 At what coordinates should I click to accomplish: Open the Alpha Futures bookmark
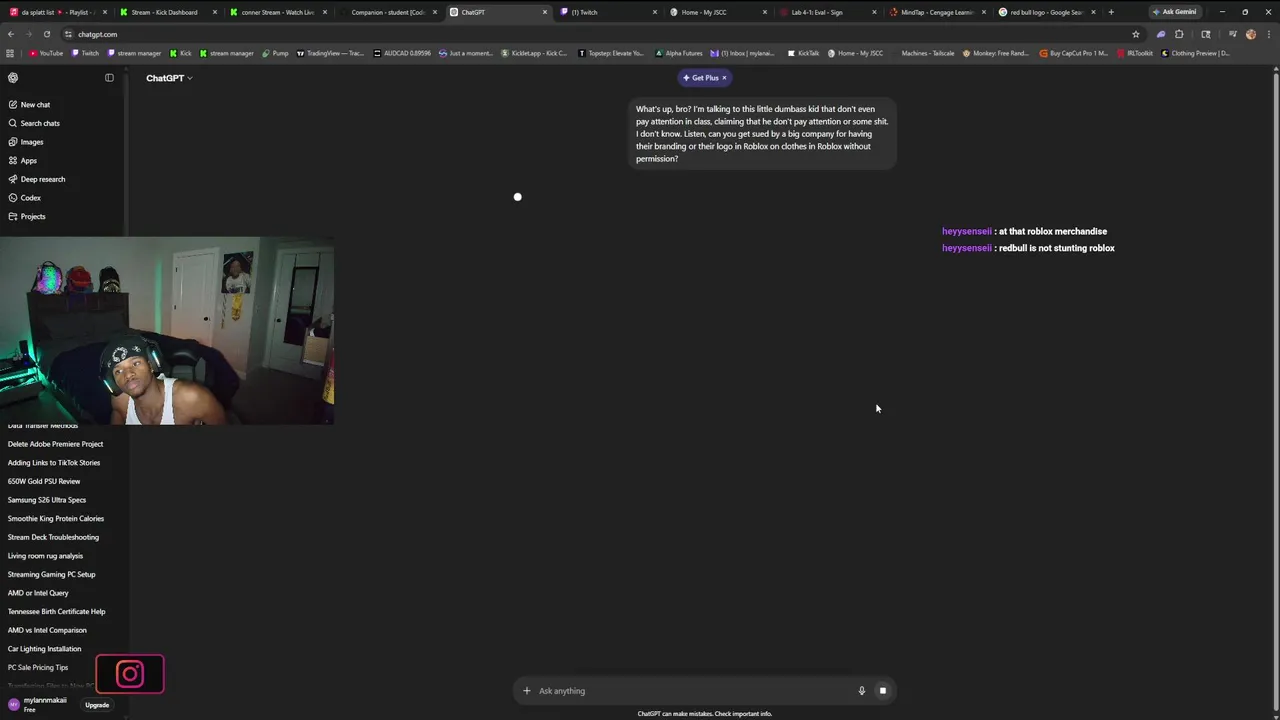click(x=679, y=53)
